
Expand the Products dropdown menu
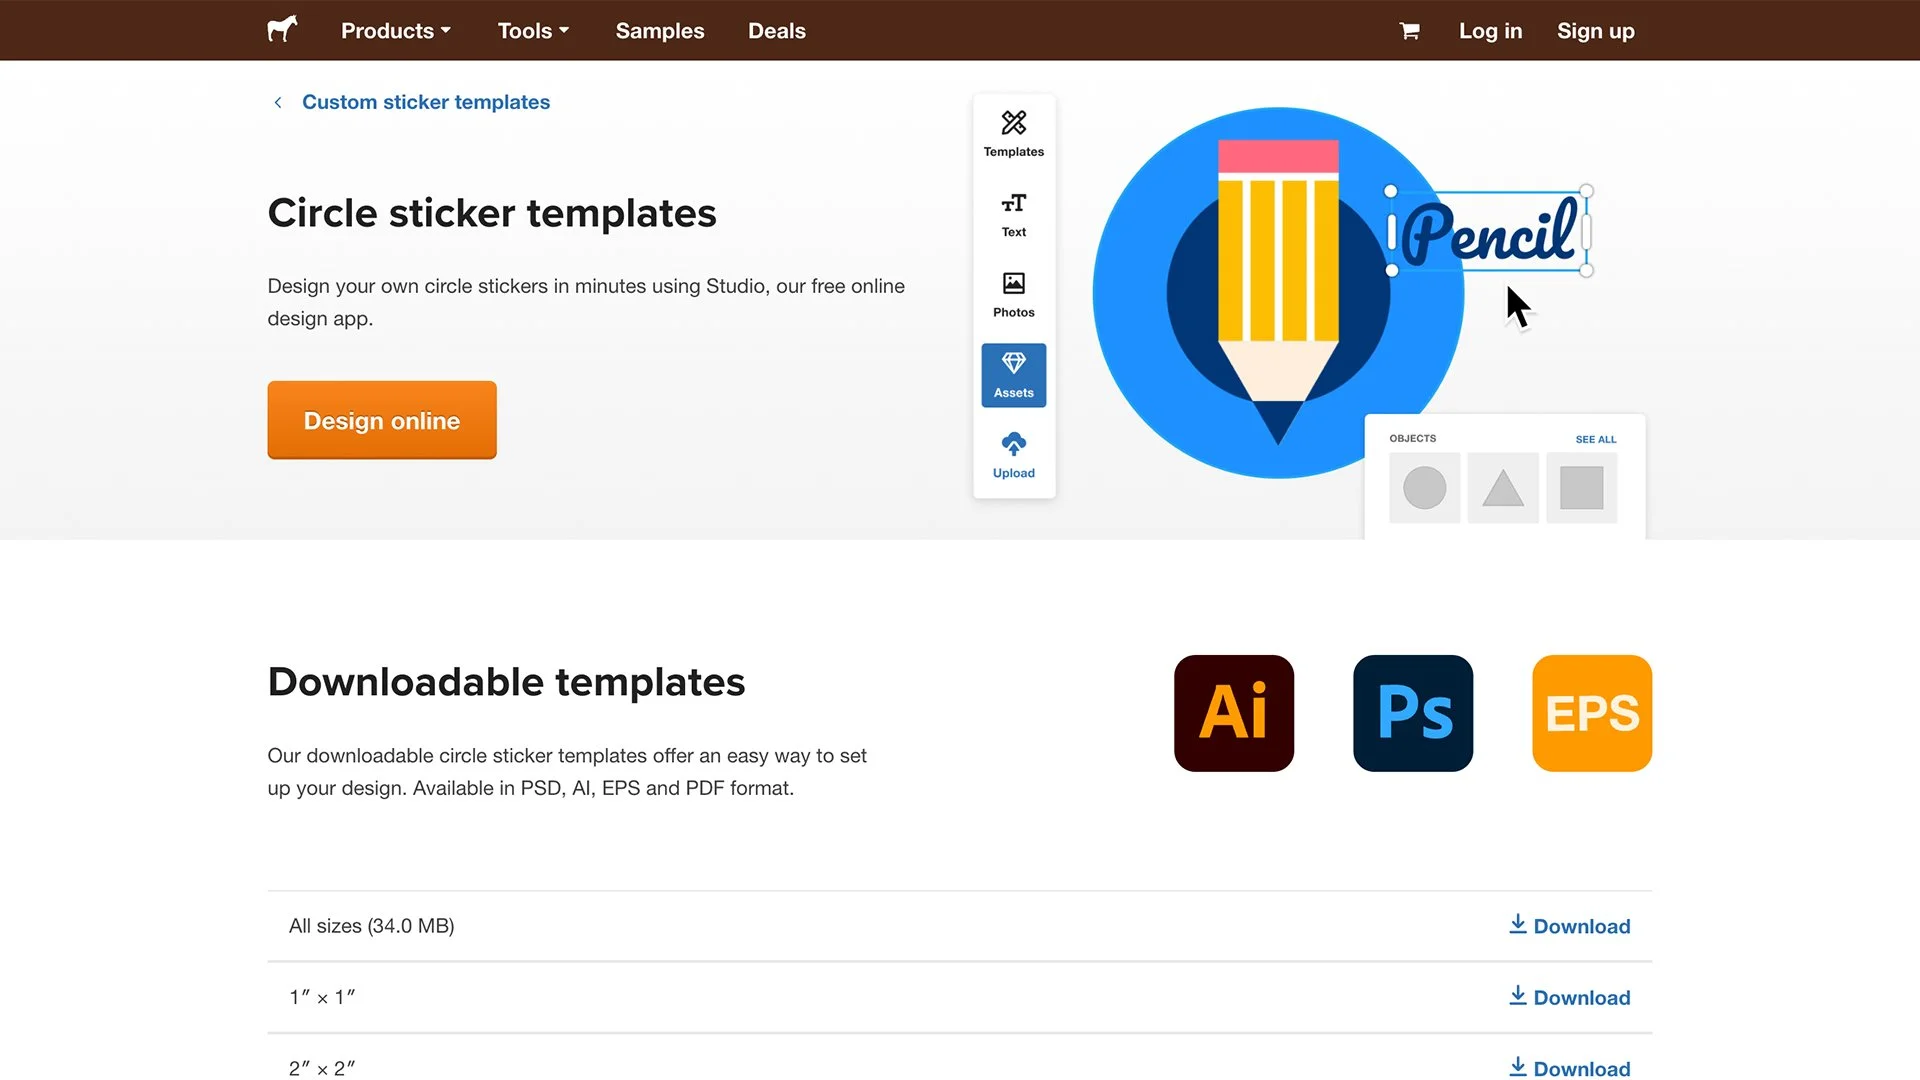point(396,31)
